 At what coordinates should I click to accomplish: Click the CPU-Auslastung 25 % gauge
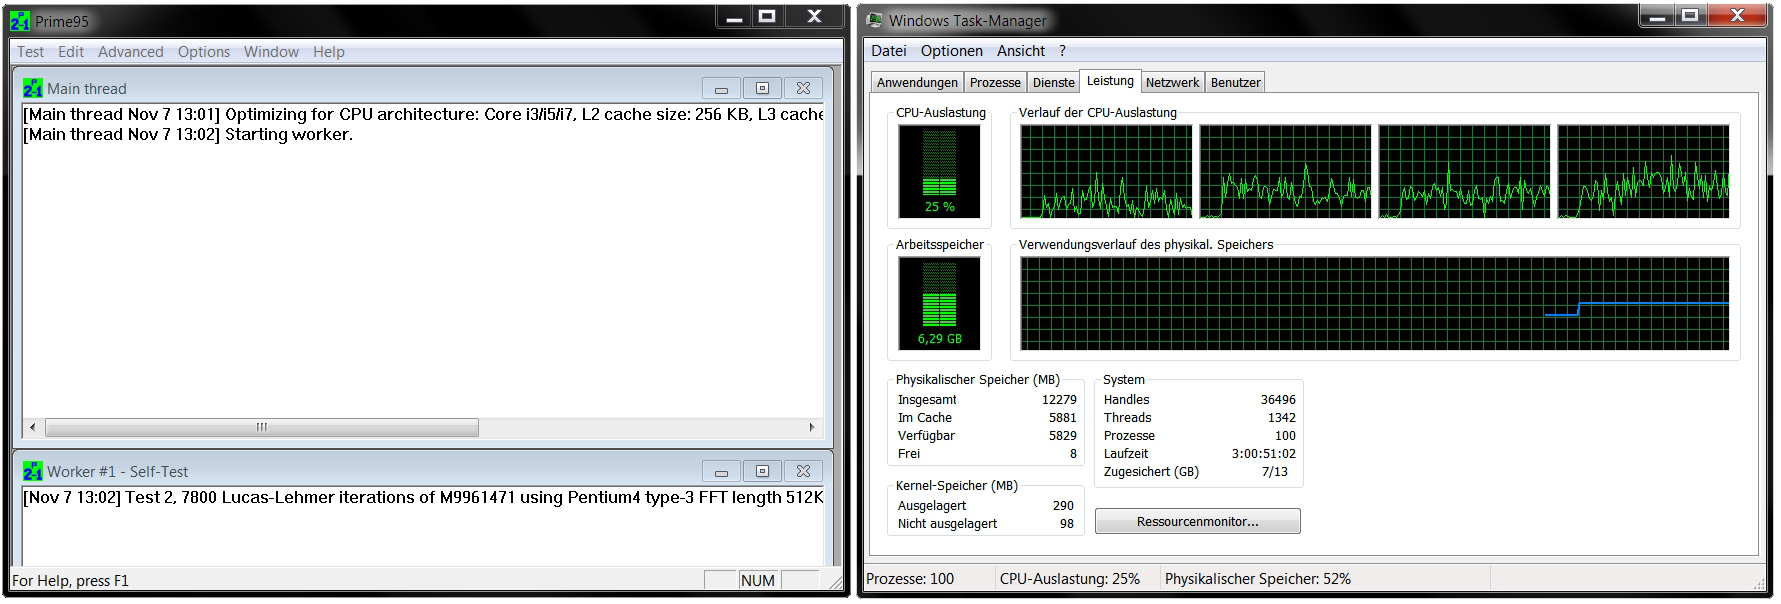939,171
